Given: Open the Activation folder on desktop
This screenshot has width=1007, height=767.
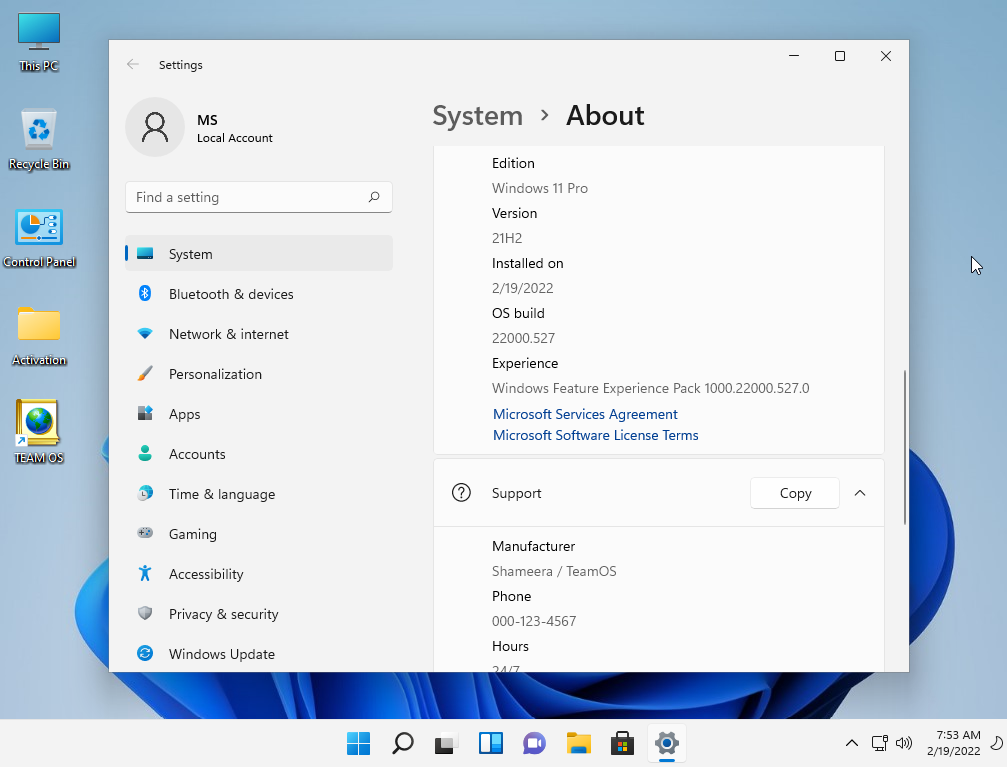Looking at the screenshot, I should pyautogui.click(x=39, y=336).
